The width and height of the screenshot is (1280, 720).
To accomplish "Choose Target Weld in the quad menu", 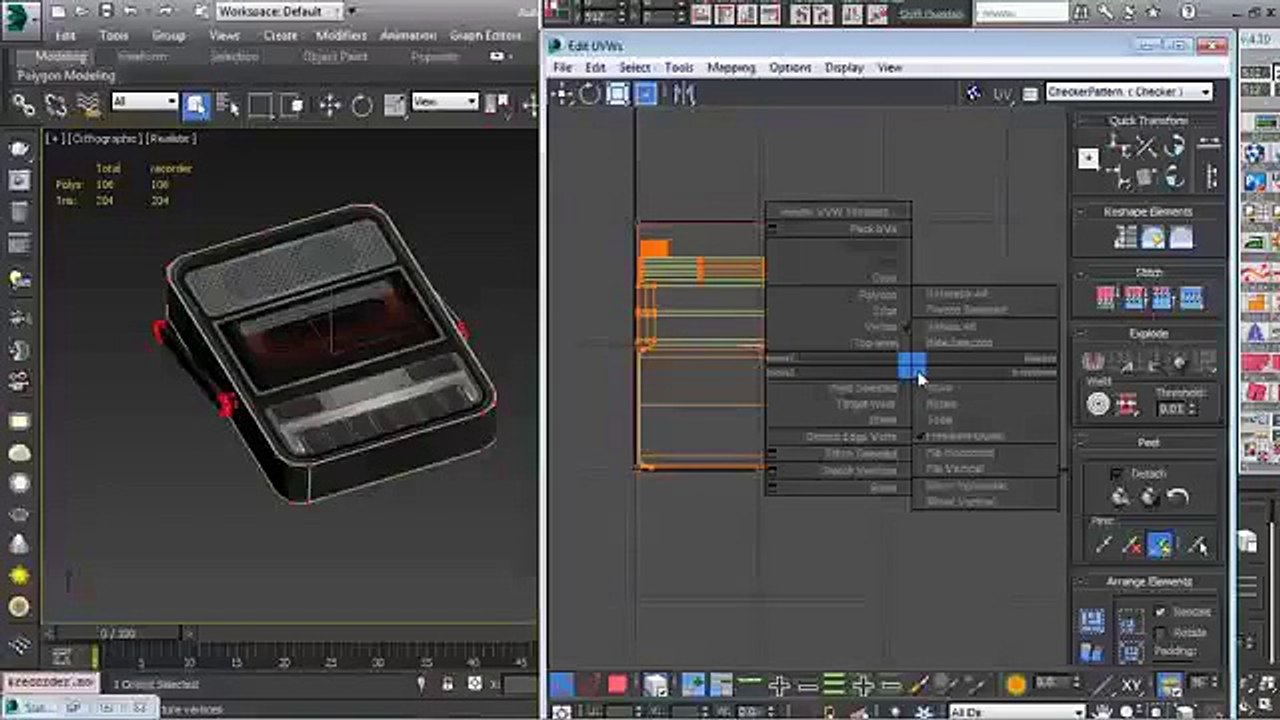I will point(866,405).
